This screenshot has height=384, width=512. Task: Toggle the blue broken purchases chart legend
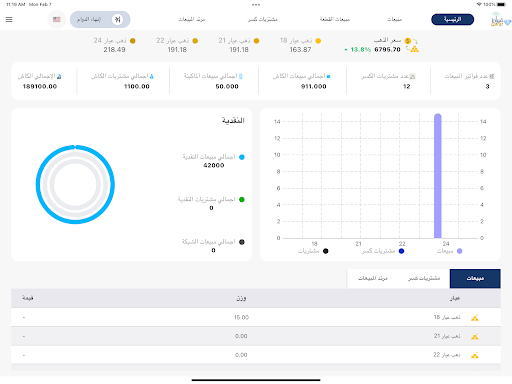(383, 251)
